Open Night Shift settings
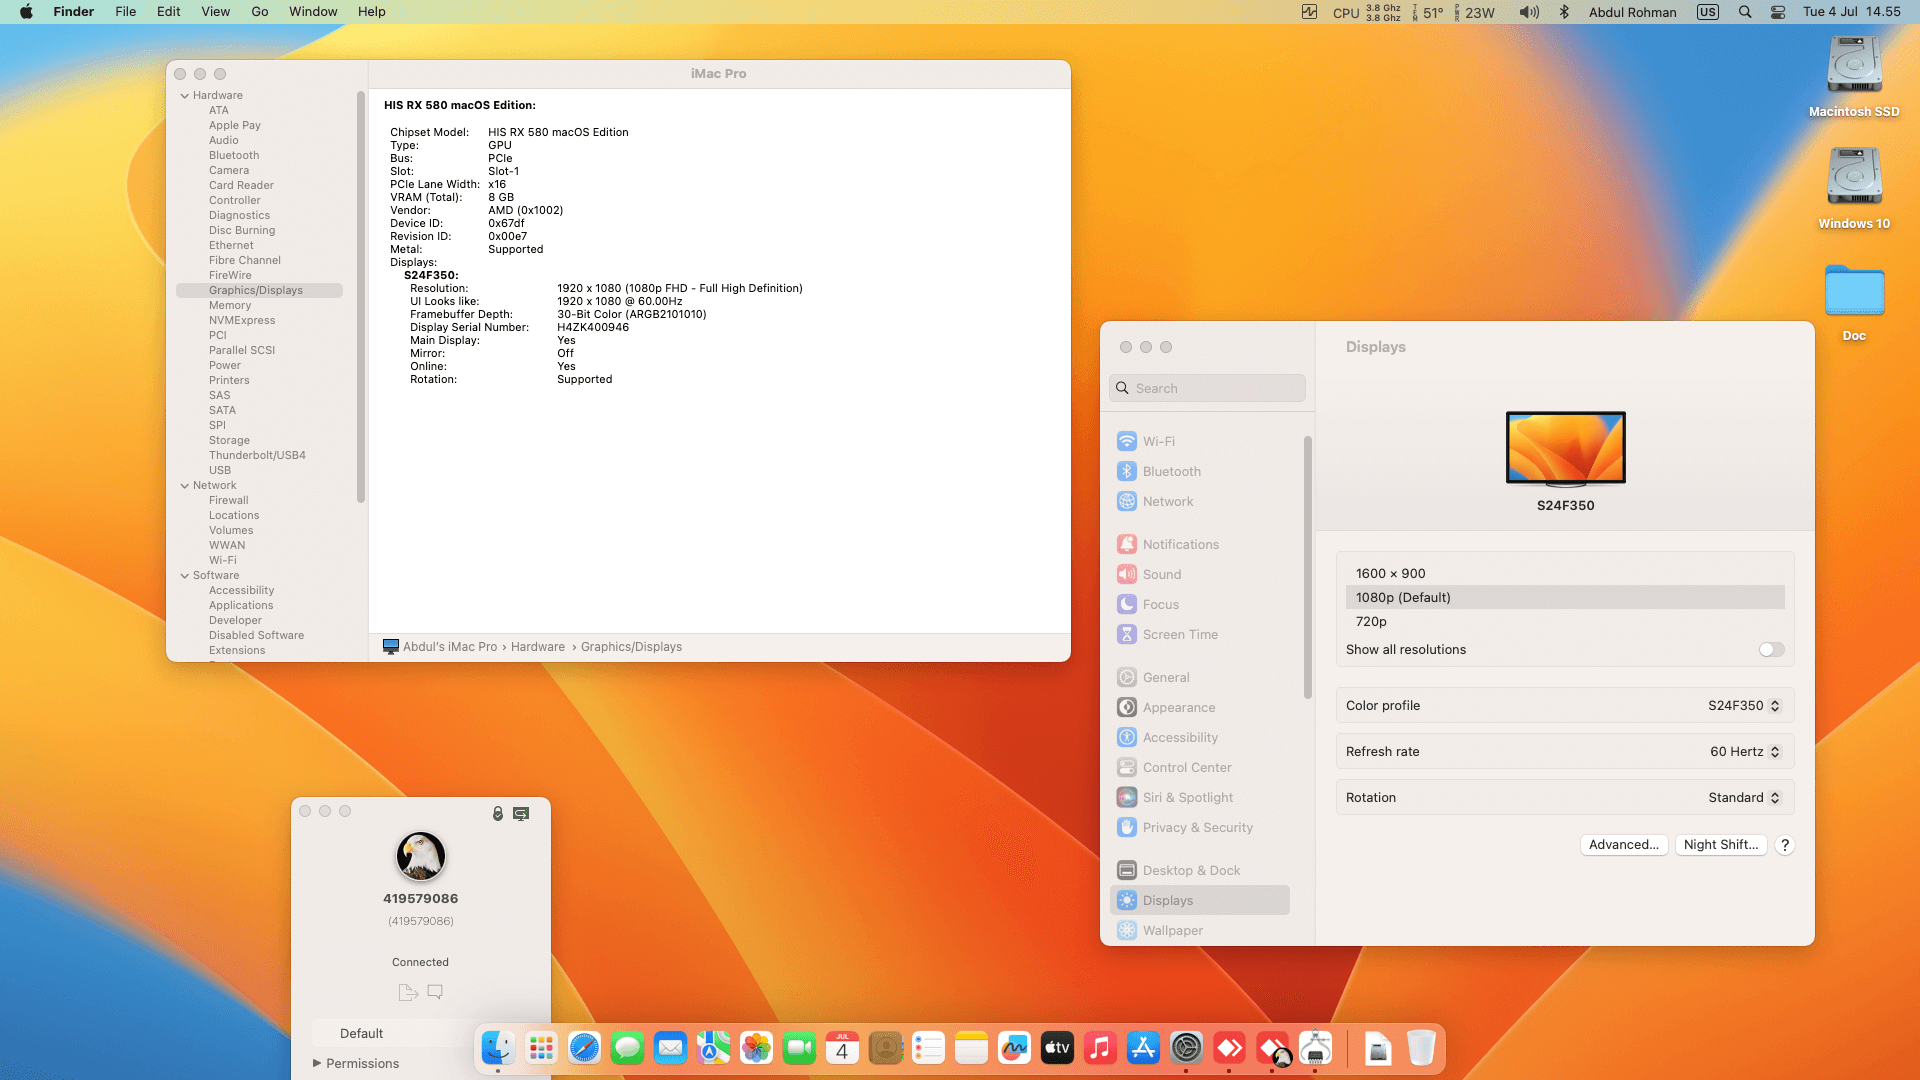Image resolution: width=1920 pixels, height=1080 pixels. click(1721, 844)
